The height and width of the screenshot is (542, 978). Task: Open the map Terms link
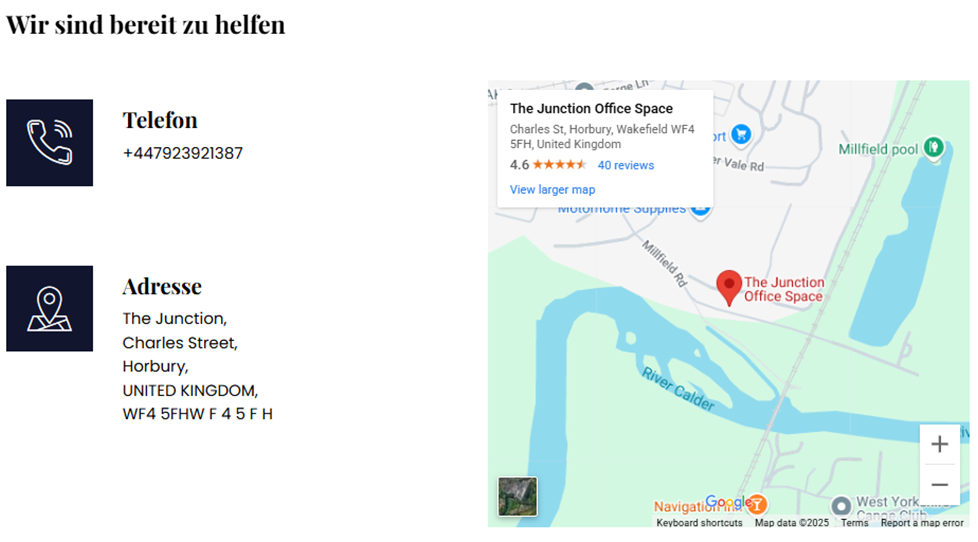[x=855, y=523]
